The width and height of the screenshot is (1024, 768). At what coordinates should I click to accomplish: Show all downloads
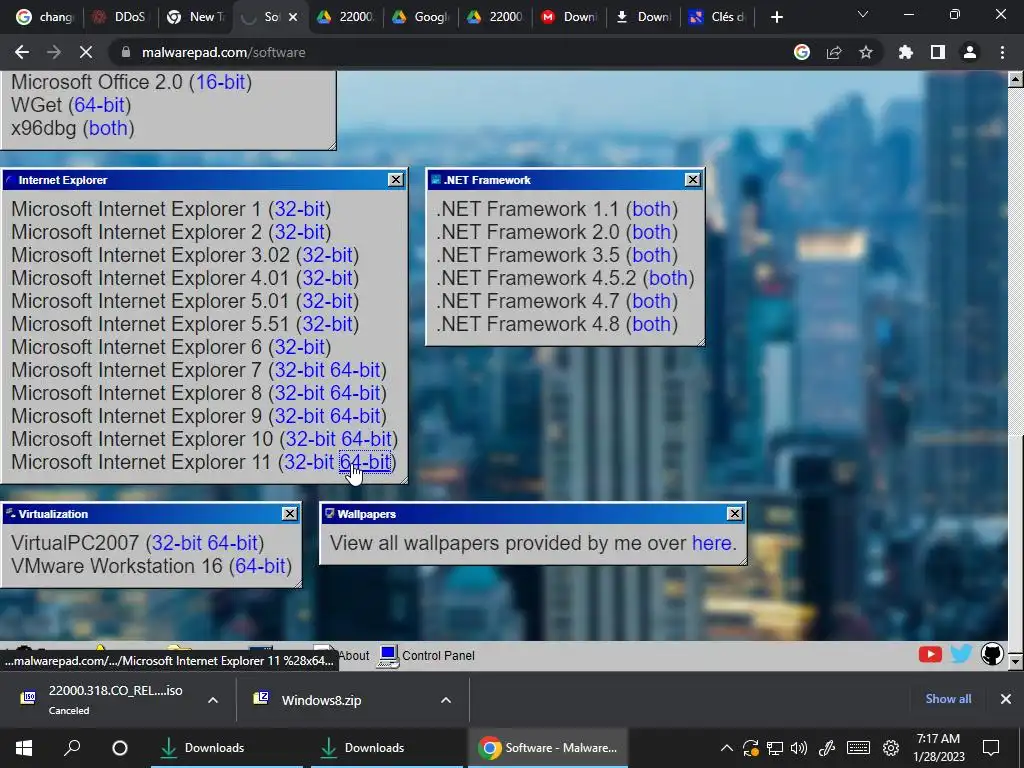[948, 699]
